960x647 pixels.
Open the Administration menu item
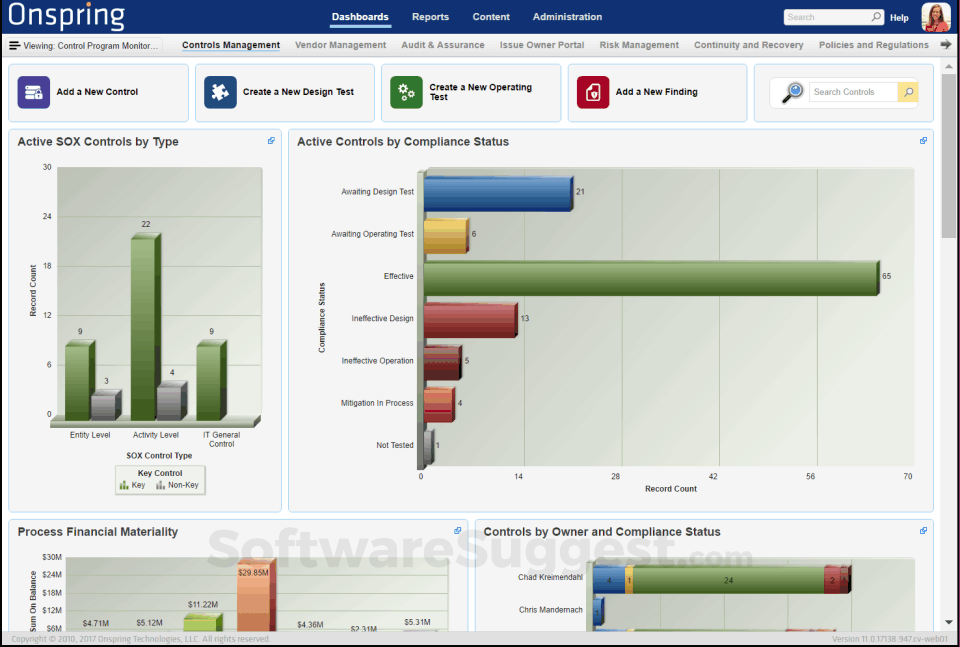click(x=567, y=17)
